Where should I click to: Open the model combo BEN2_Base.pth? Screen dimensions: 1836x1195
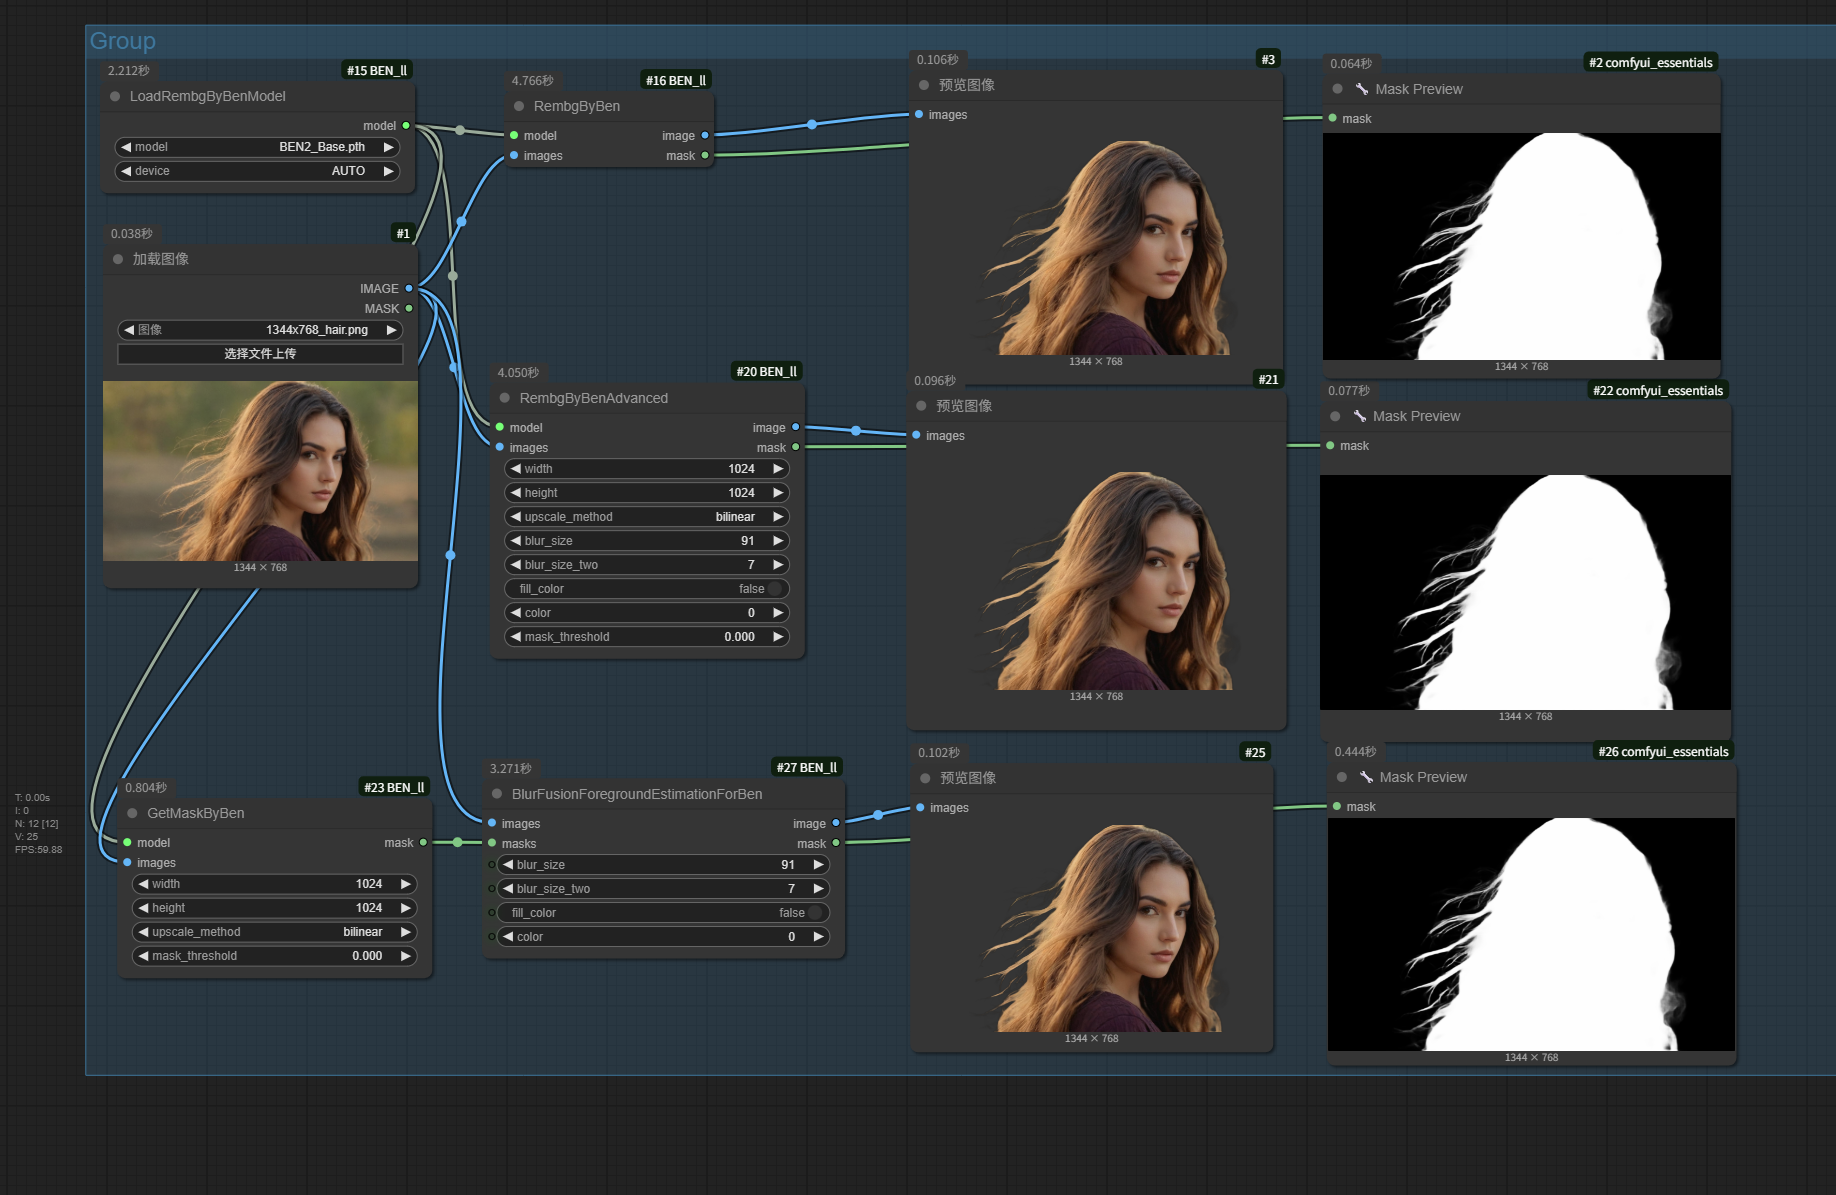tap(257, 148)
